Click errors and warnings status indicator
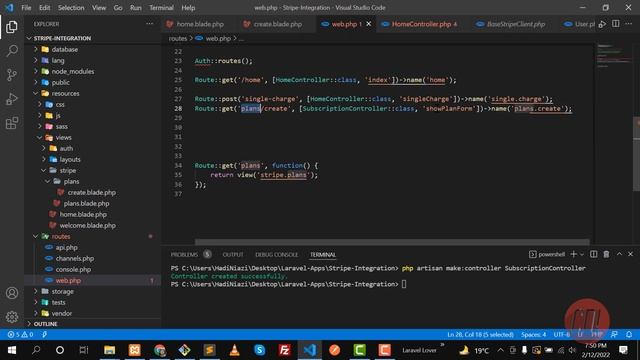640x360 pixels. (x=20, y=335)
